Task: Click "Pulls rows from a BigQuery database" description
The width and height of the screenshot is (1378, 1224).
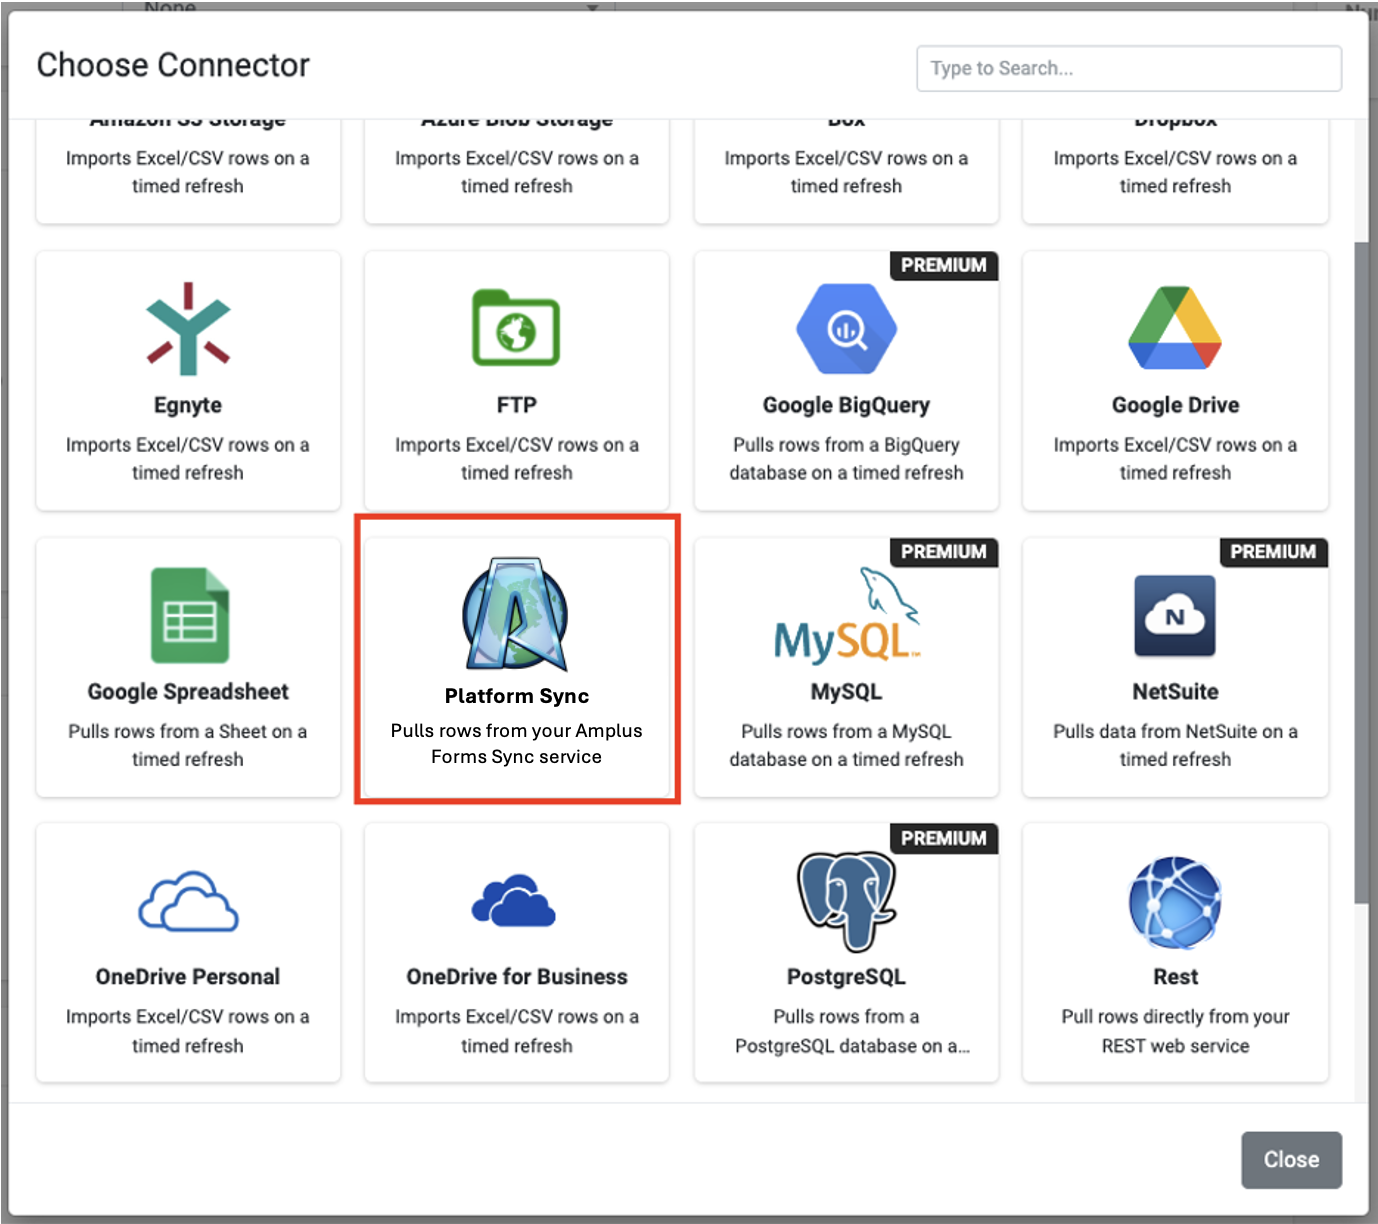Action: click(846, 459)
